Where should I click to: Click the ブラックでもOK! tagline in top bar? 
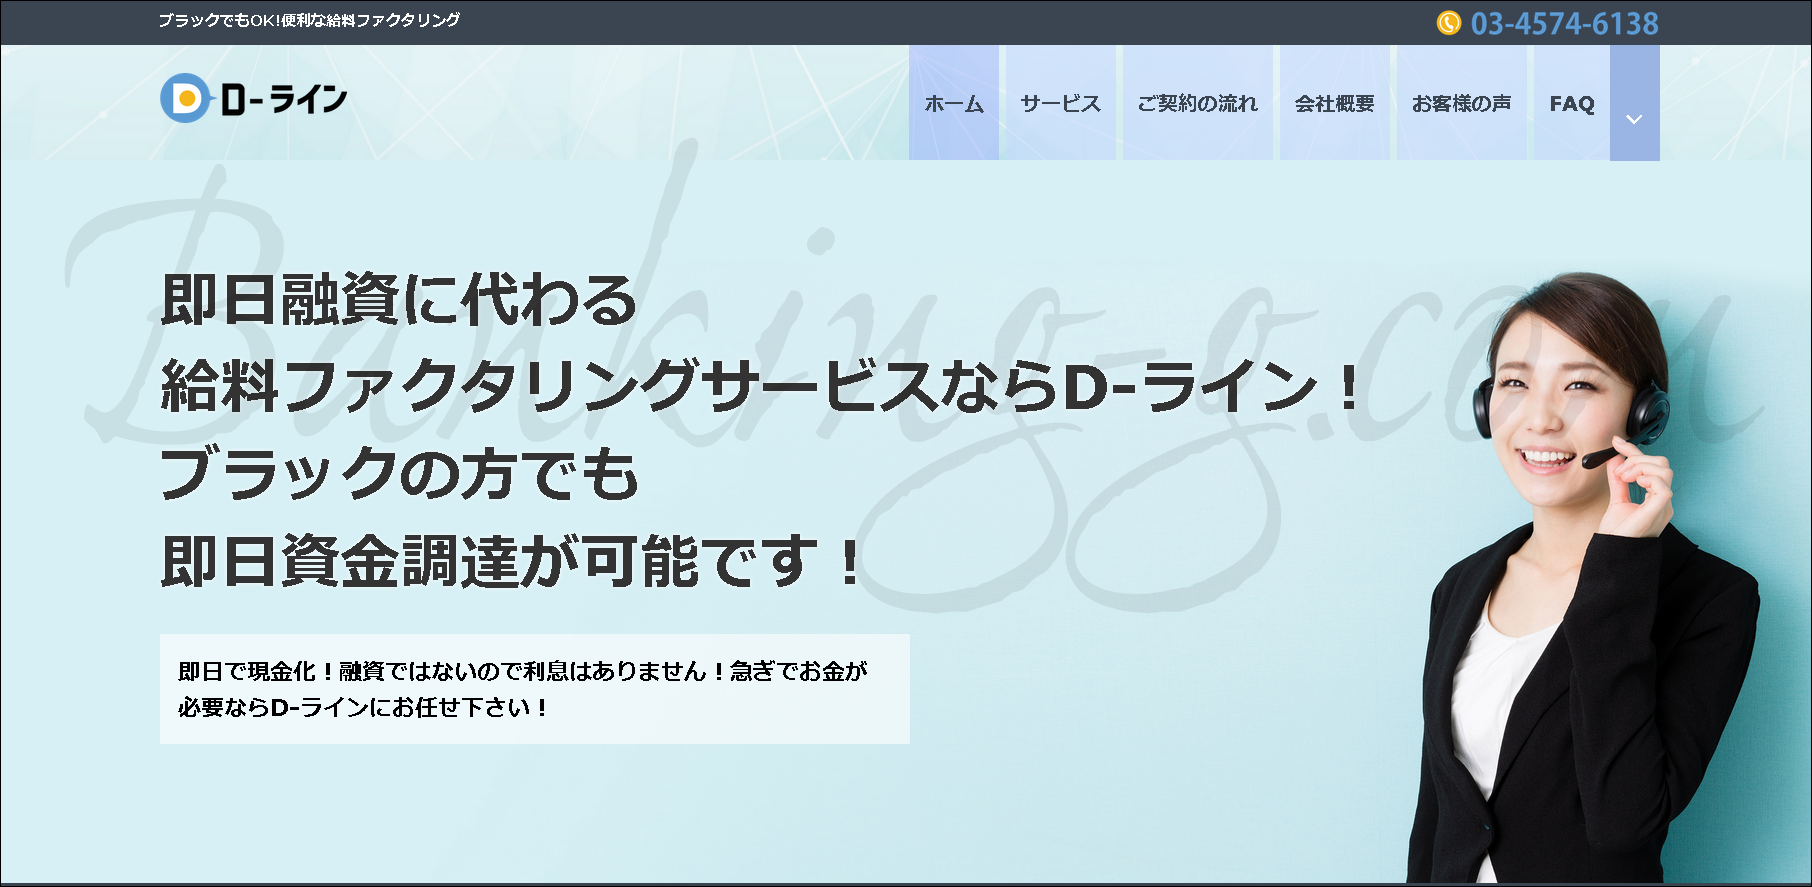[309, 20]
